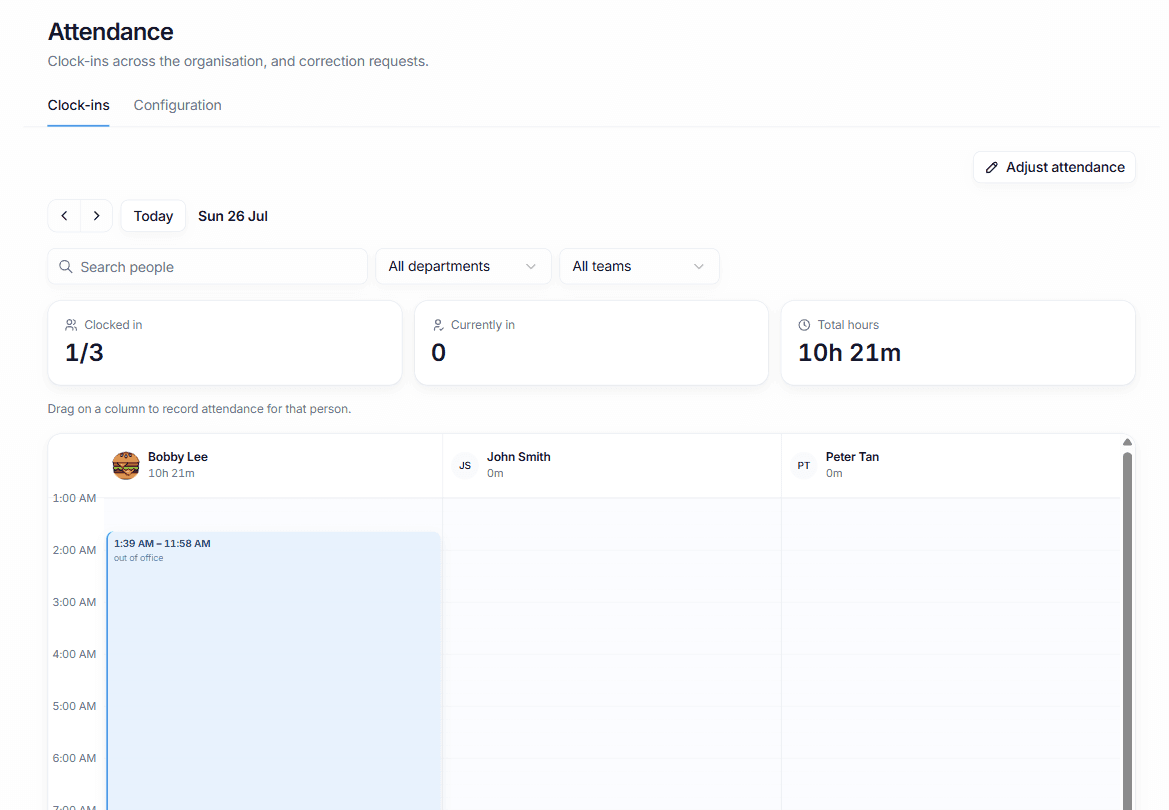Open the All teams dropdown
Image resolution: width=1169 pixels, height=810 pixels.
[639, 266]
